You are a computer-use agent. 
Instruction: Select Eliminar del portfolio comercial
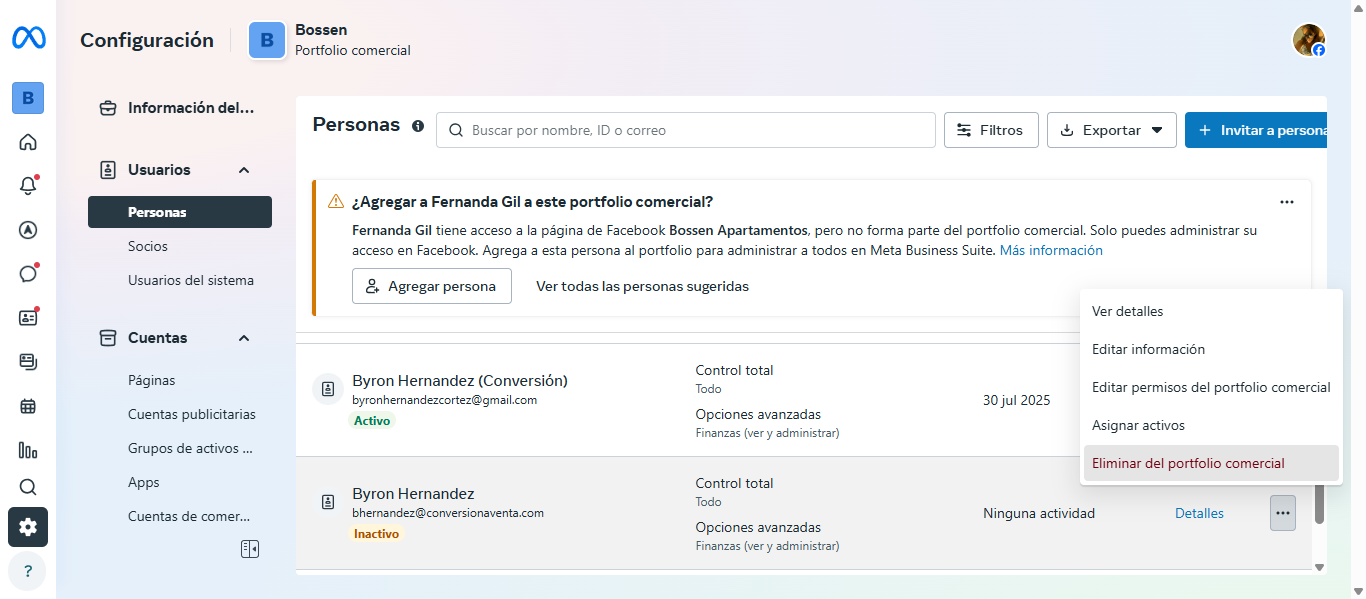[x=1188, y=463]
